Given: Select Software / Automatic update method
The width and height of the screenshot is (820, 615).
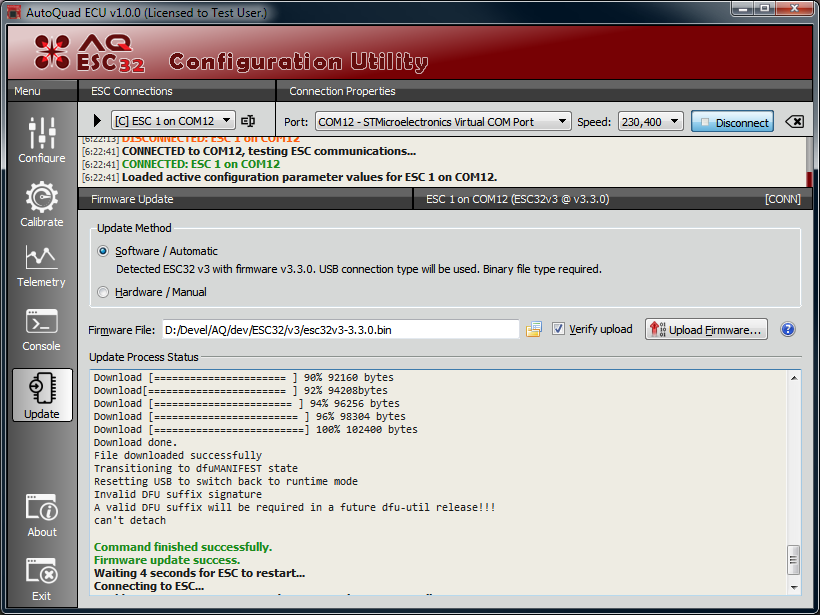Looking at the screenshot, I should pos(103,251).
